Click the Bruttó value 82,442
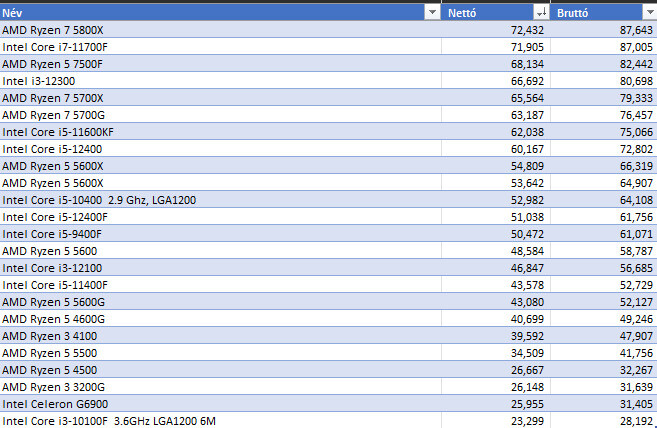Screen dimensions: 657x428 (636, 64)
